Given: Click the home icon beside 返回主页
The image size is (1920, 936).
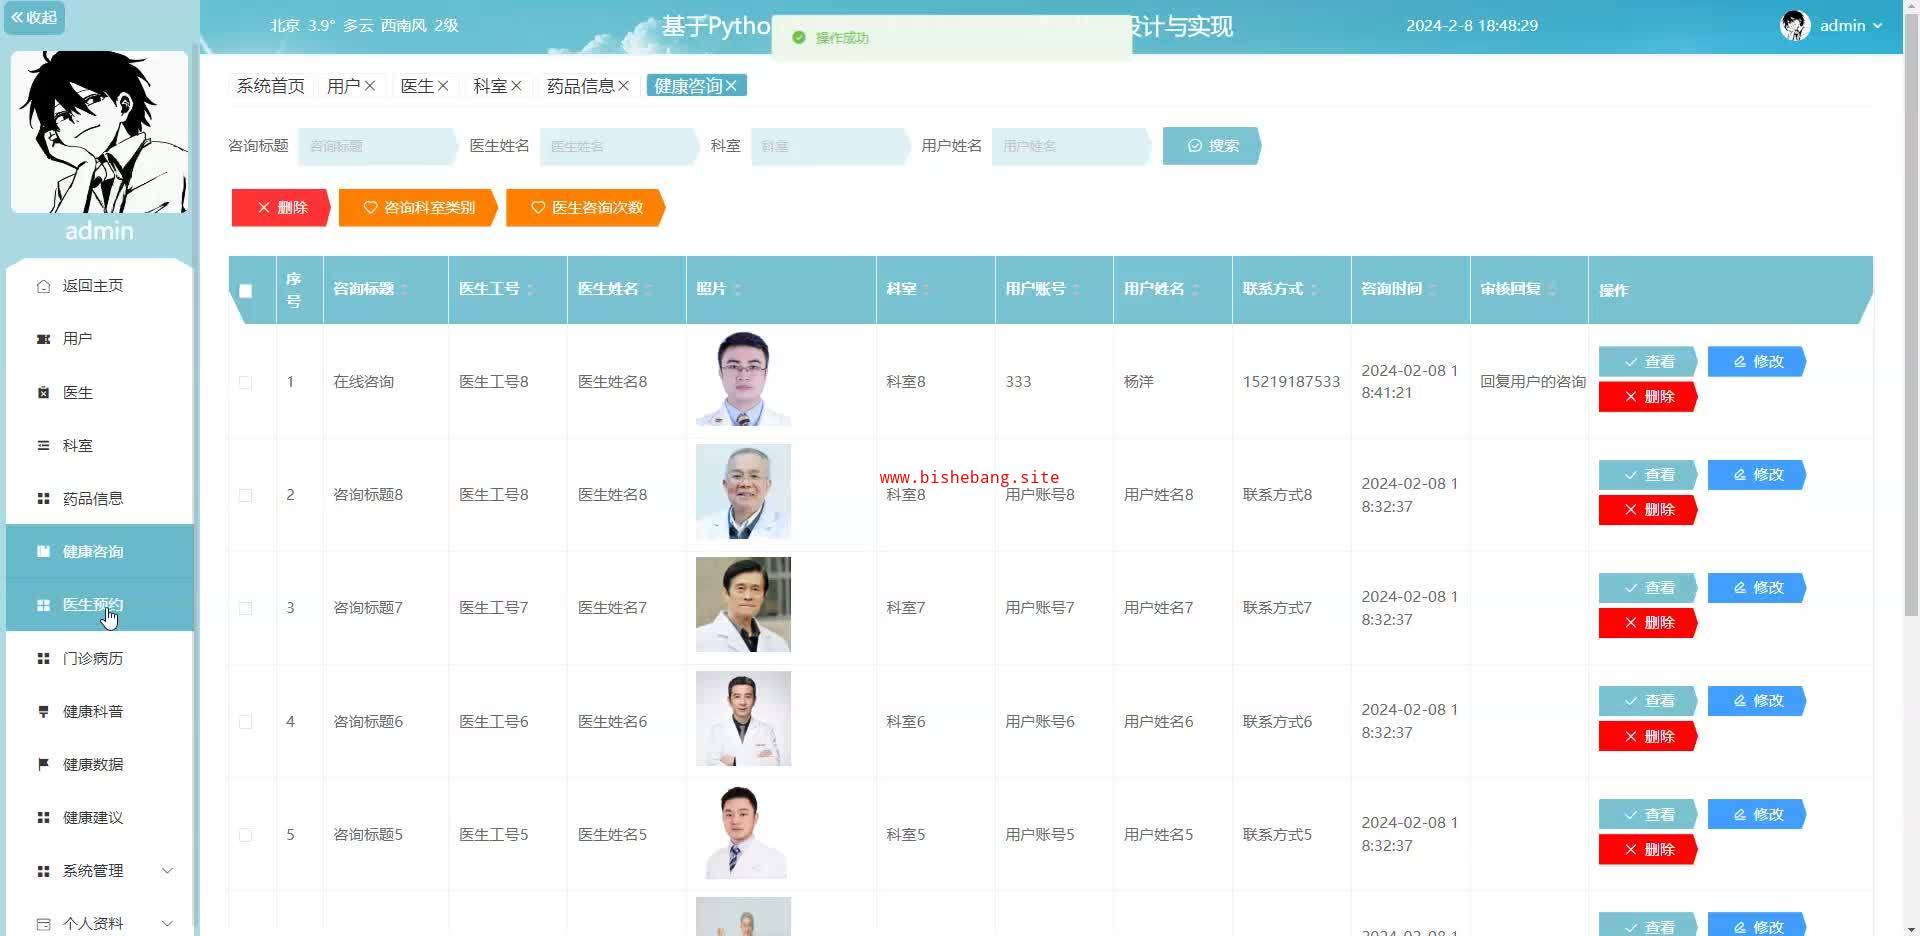Looking at the screenshot, I should pyautogui.click(x=43, y=286).
